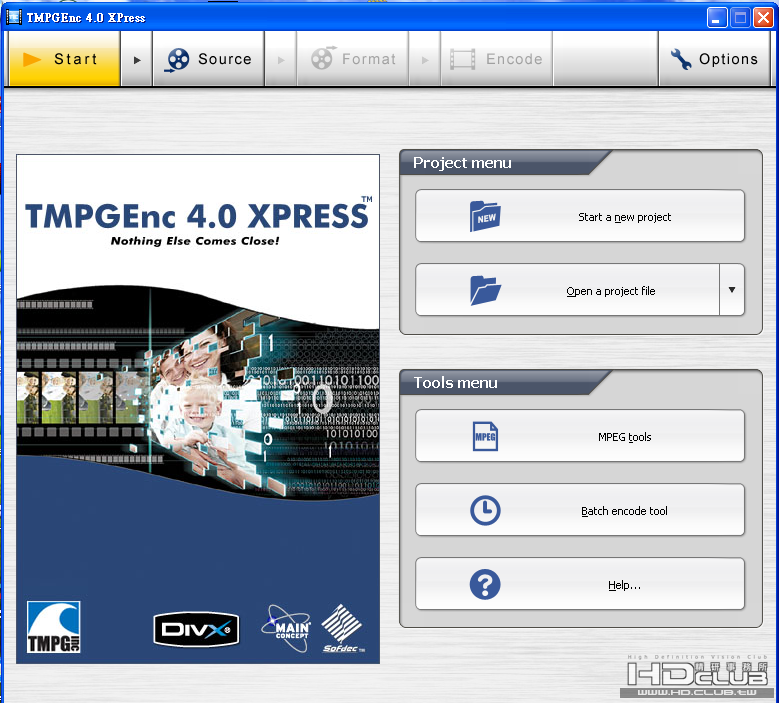Click the MPEG document icon
The image size is (779, 703).
(485, 436)
